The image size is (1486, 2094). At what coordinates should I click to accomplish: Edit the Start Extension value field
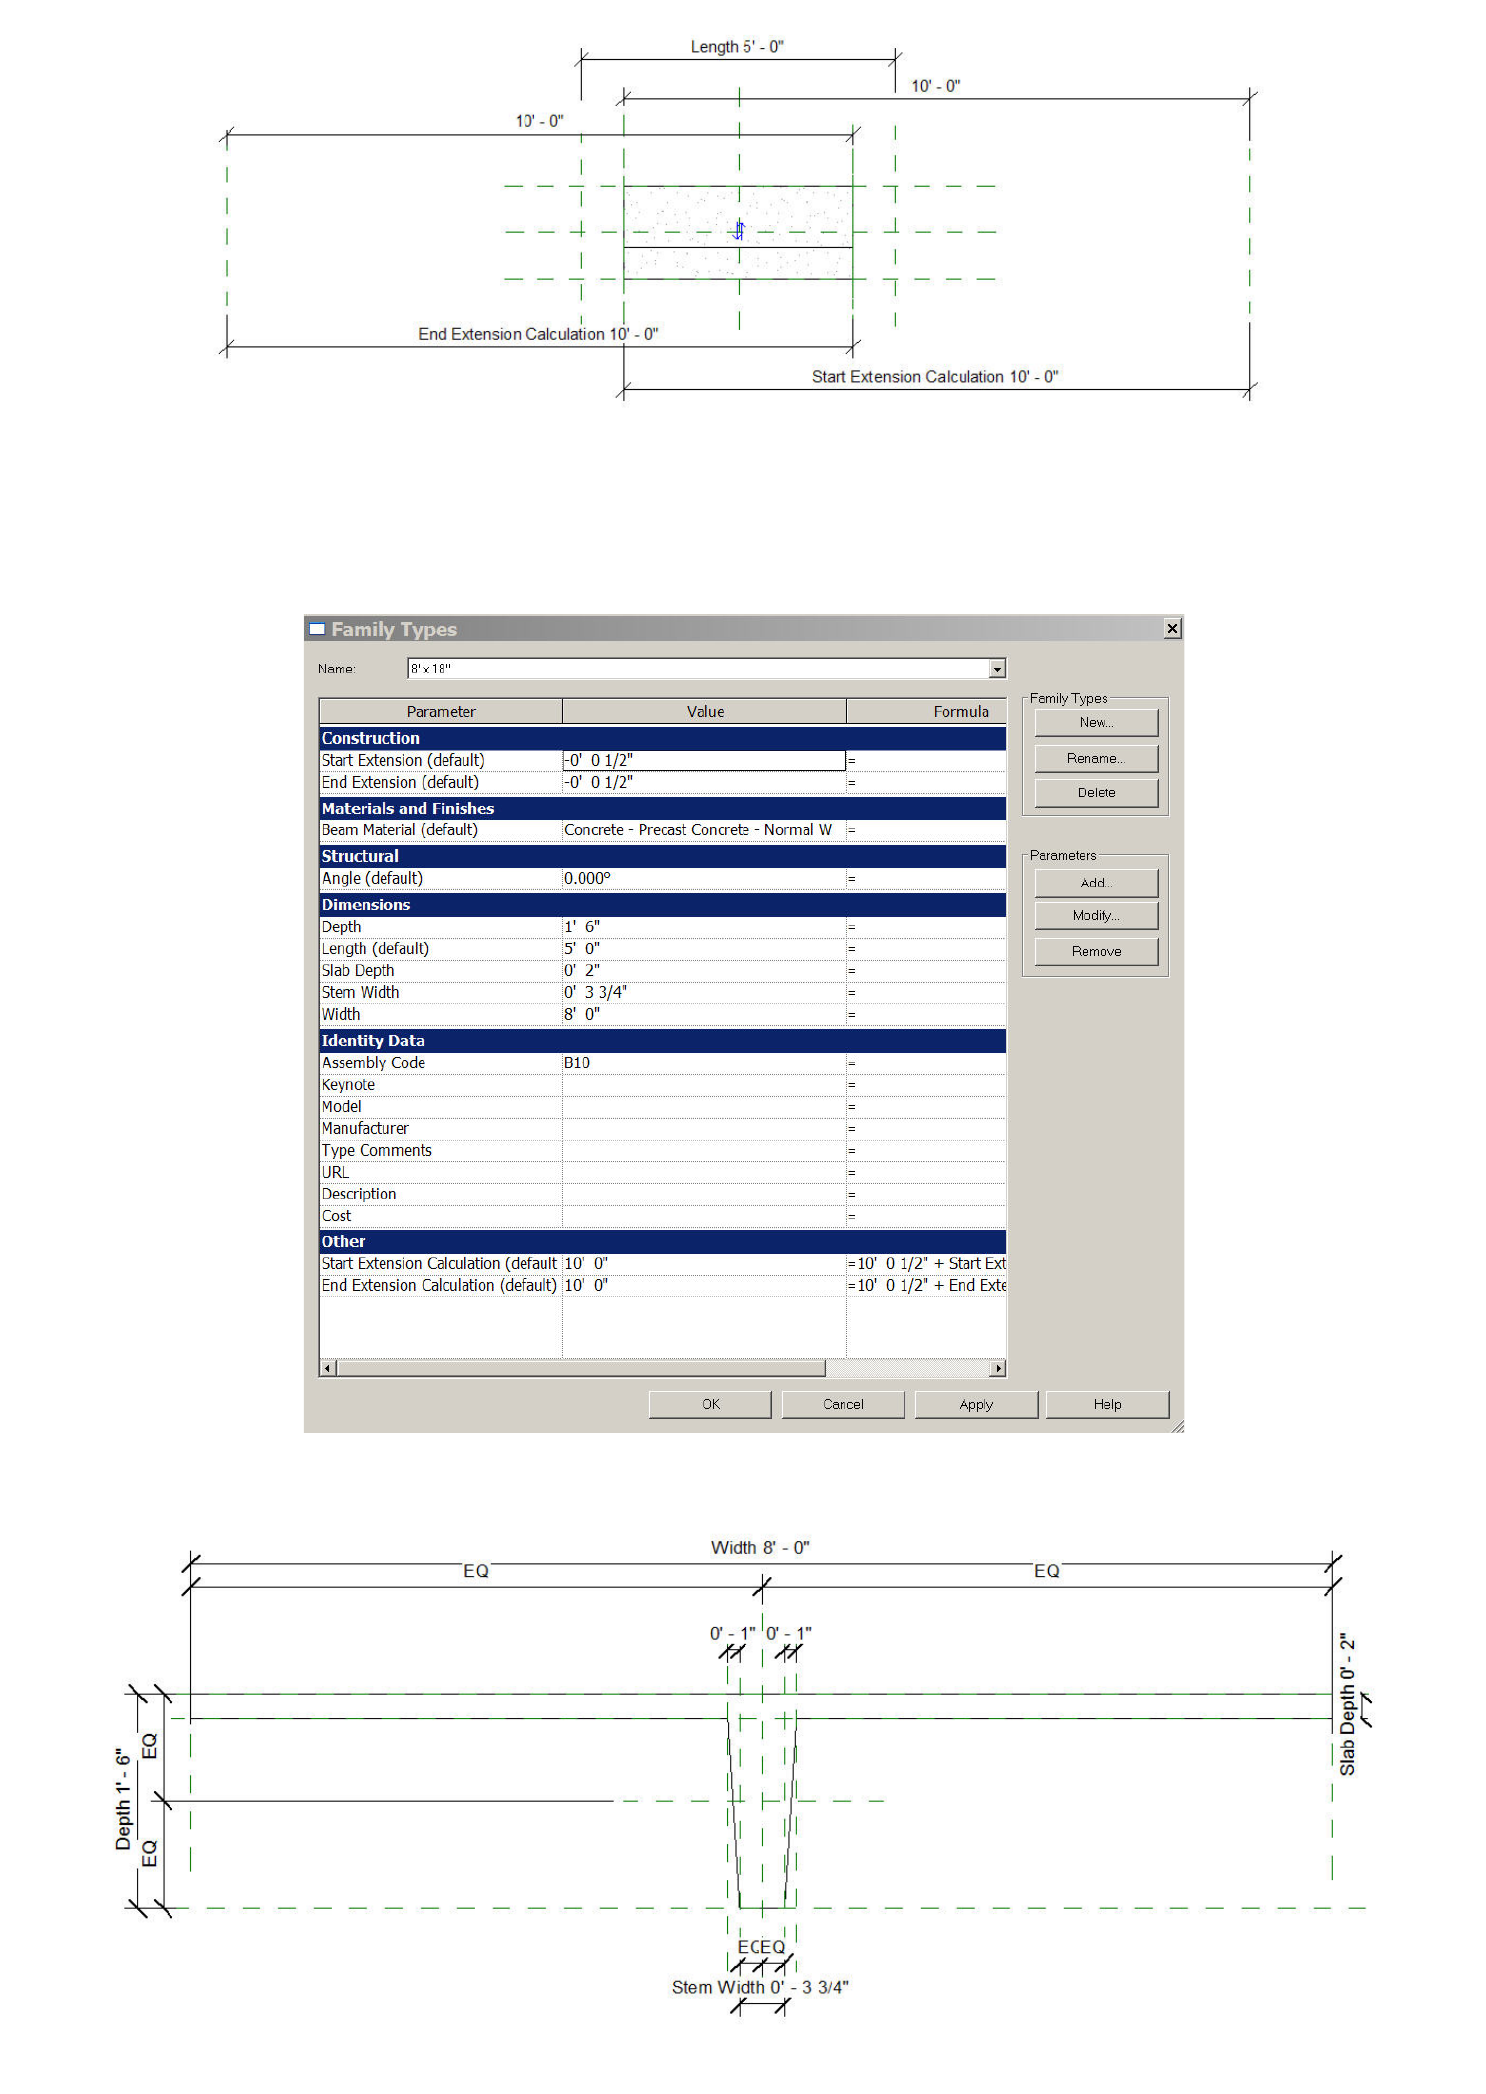[x=704, y=761]
